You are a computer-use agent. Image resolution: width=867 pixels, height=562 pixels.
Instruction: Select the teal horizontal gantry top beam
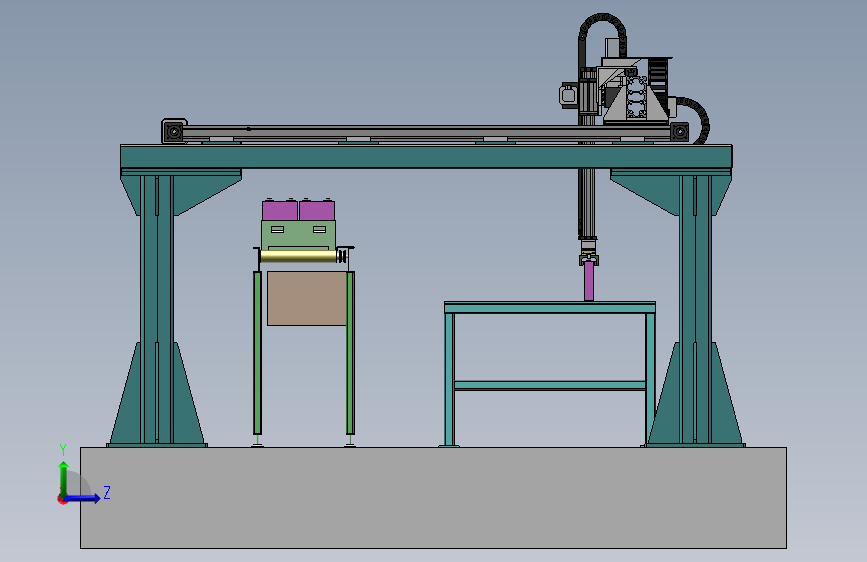(x=426, y=157)
